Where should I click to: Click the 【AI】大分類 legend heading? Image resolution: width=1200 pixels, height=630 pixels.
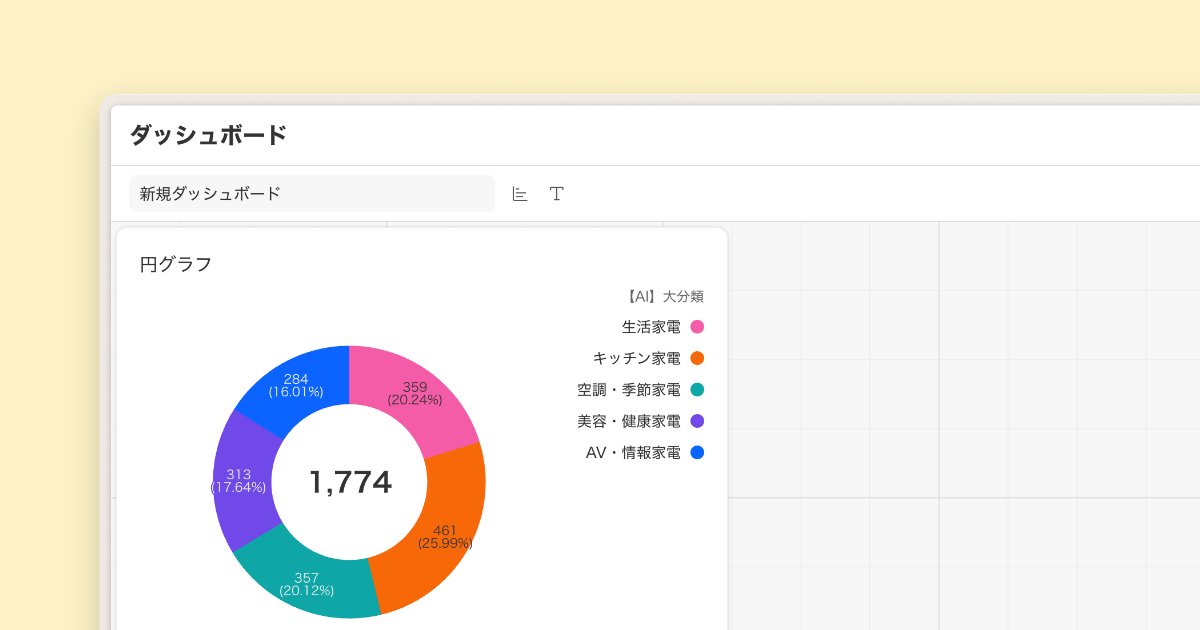pyautogui.click(x=664, y=296)
